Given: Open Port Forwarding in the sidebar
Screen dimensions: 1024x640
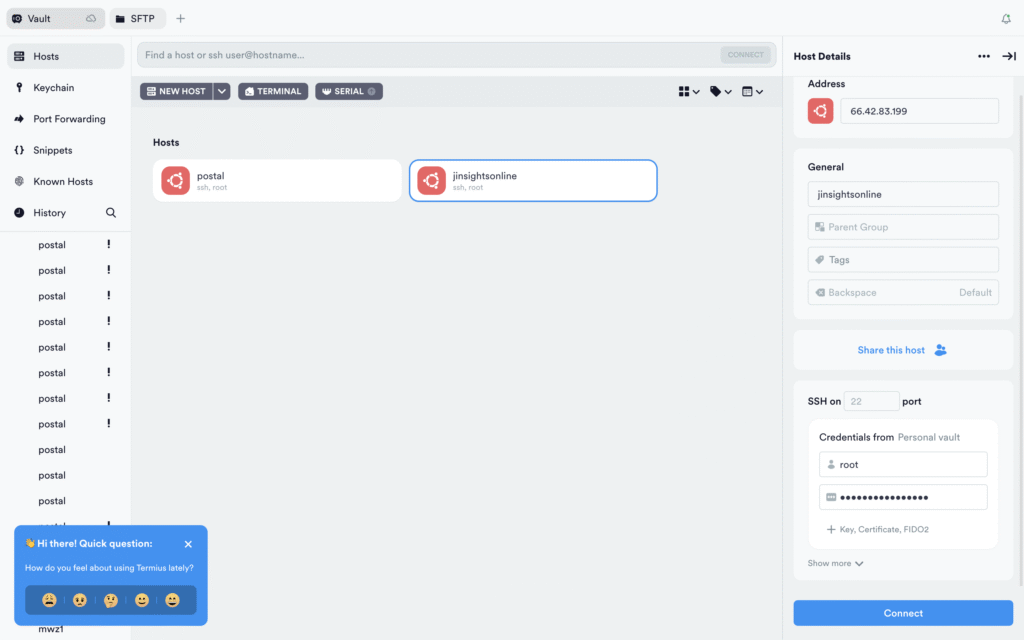Looking at the screenshot, I should [x=65, y=119].
